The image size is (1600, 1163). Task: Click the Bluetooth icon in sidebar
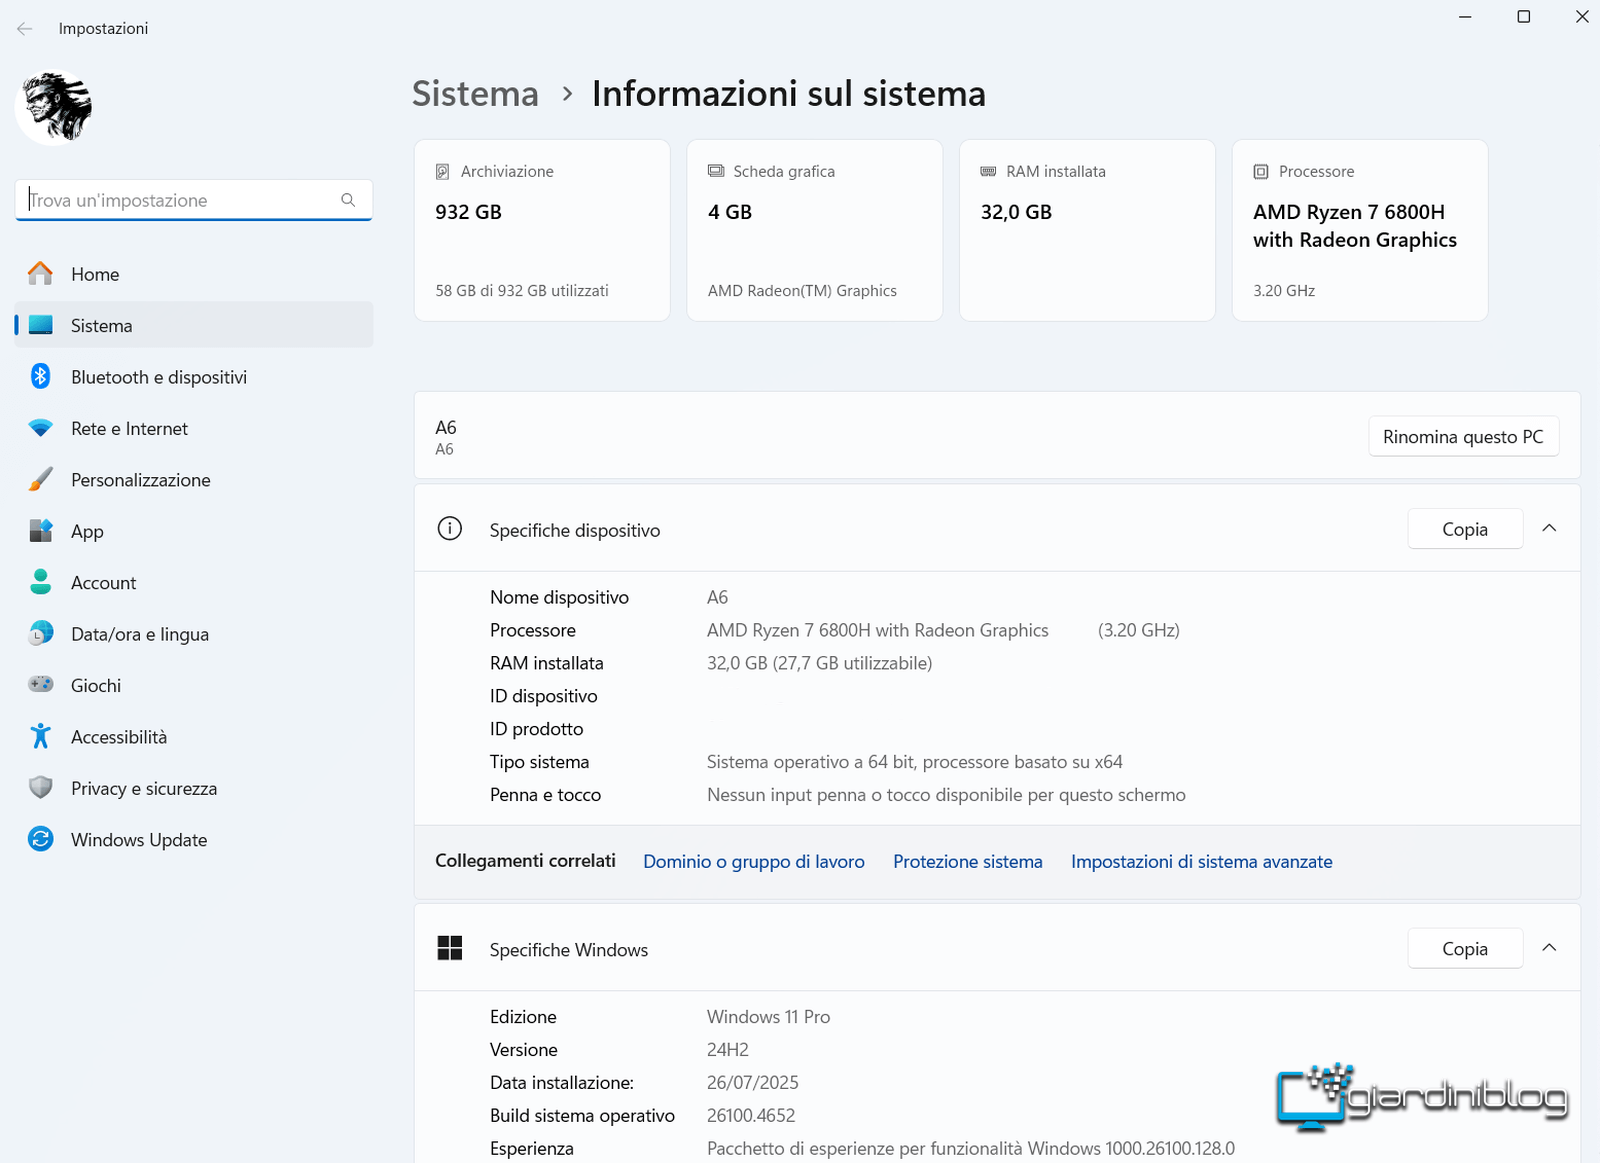tap(41, 377)
